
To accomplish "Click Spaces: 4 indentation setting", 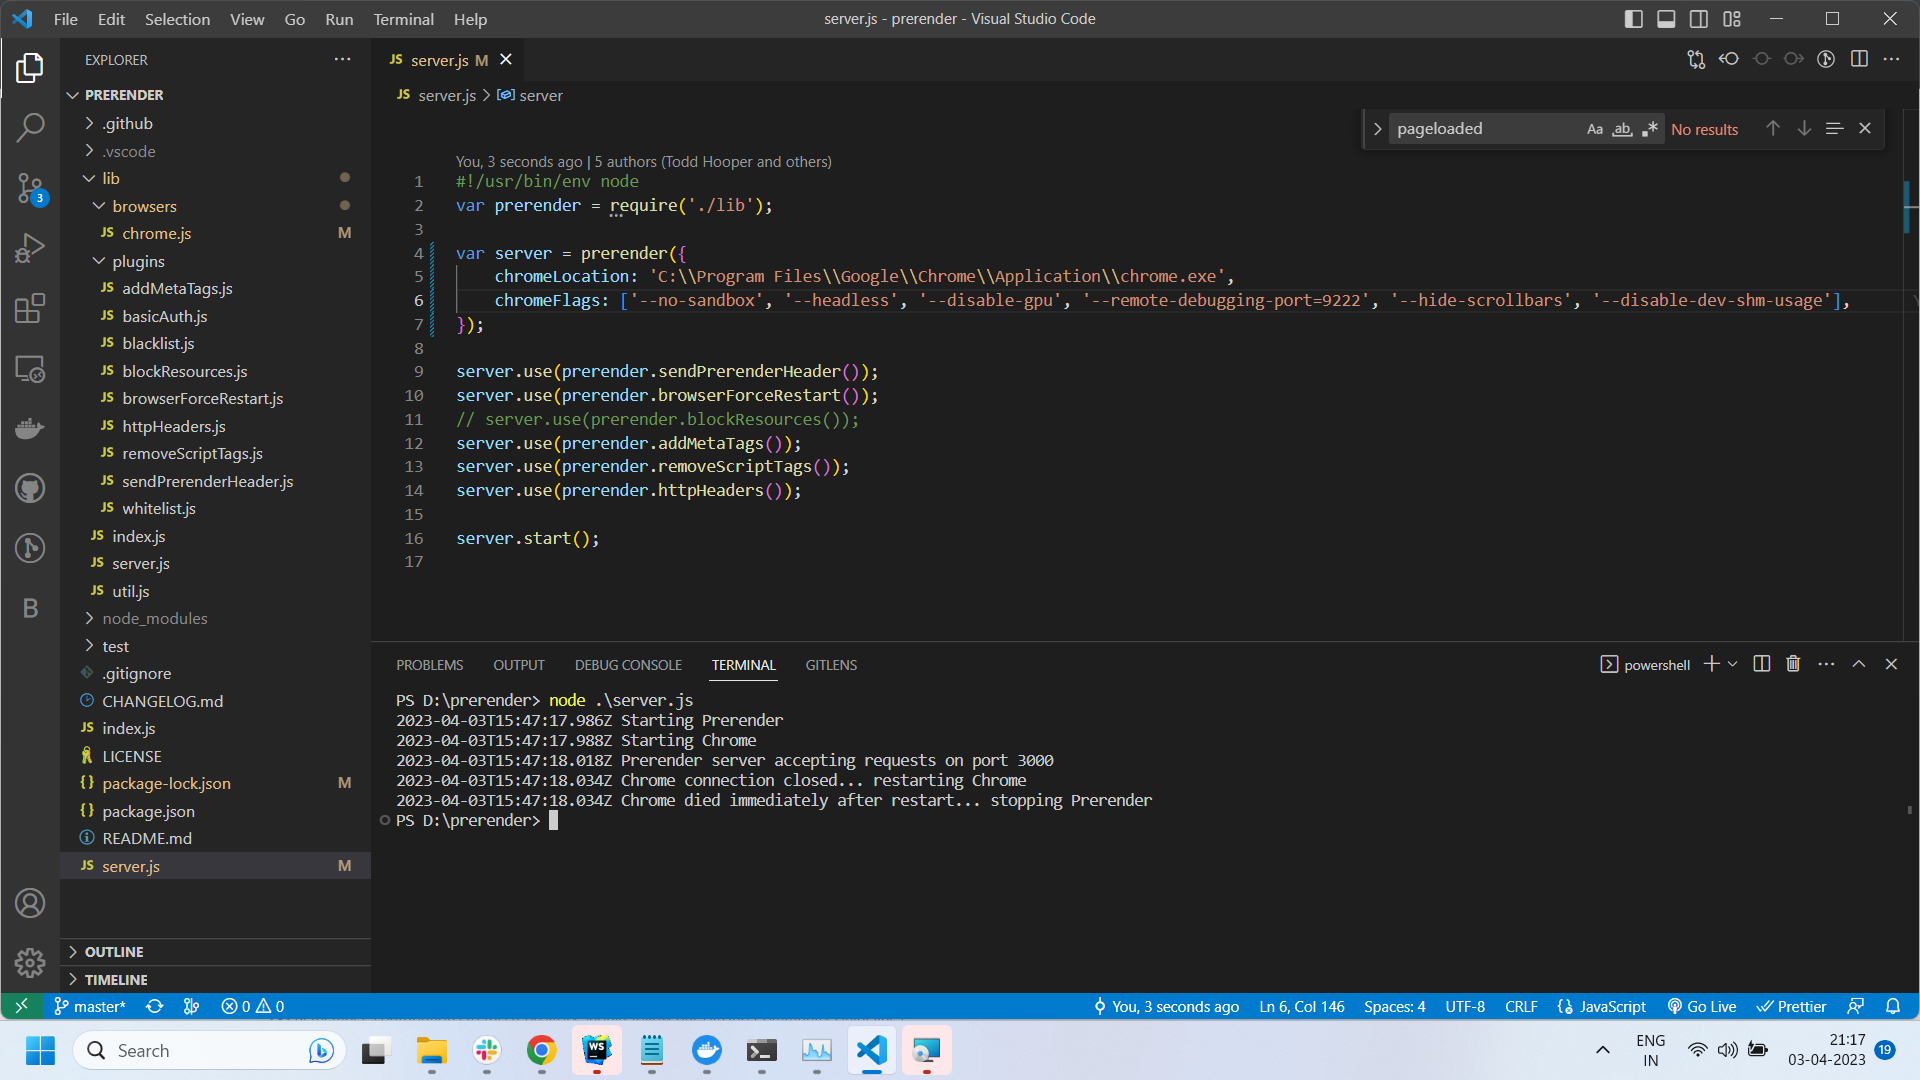I will pos(1394,1006).
